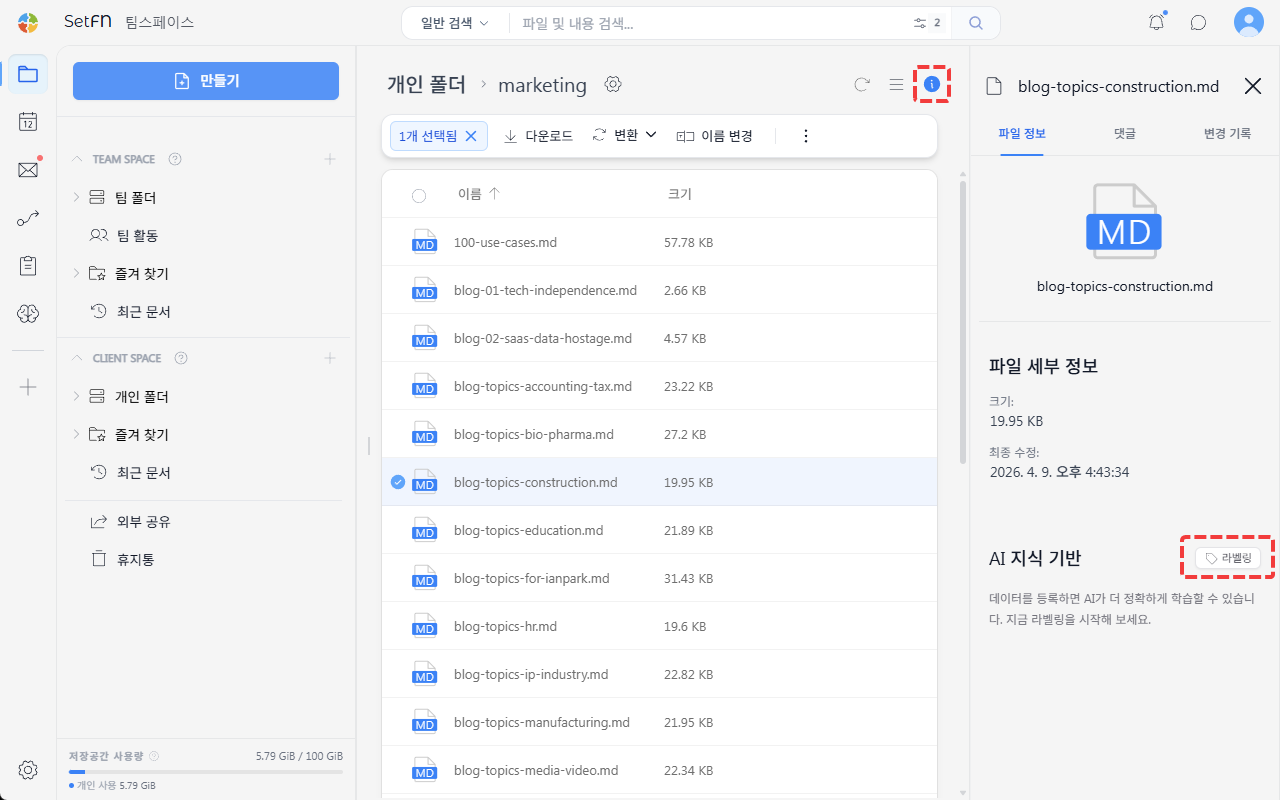1280x800 pixels.
Task: Go to 개인 폴더 breadcrumb
Action: [426, 85]
